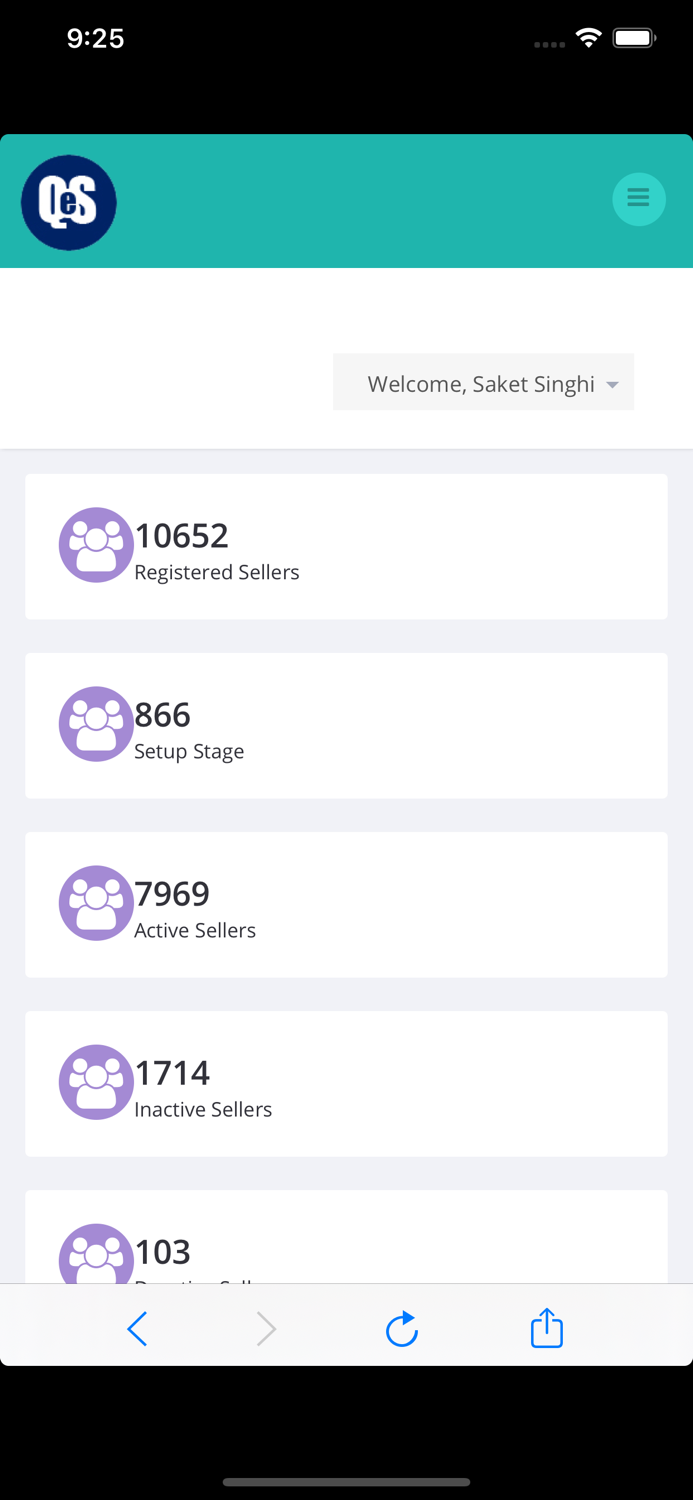This screenshot has height=1500, width=693.
Task: Select the Setup Stage sellers icon
Action: point(96,723)
